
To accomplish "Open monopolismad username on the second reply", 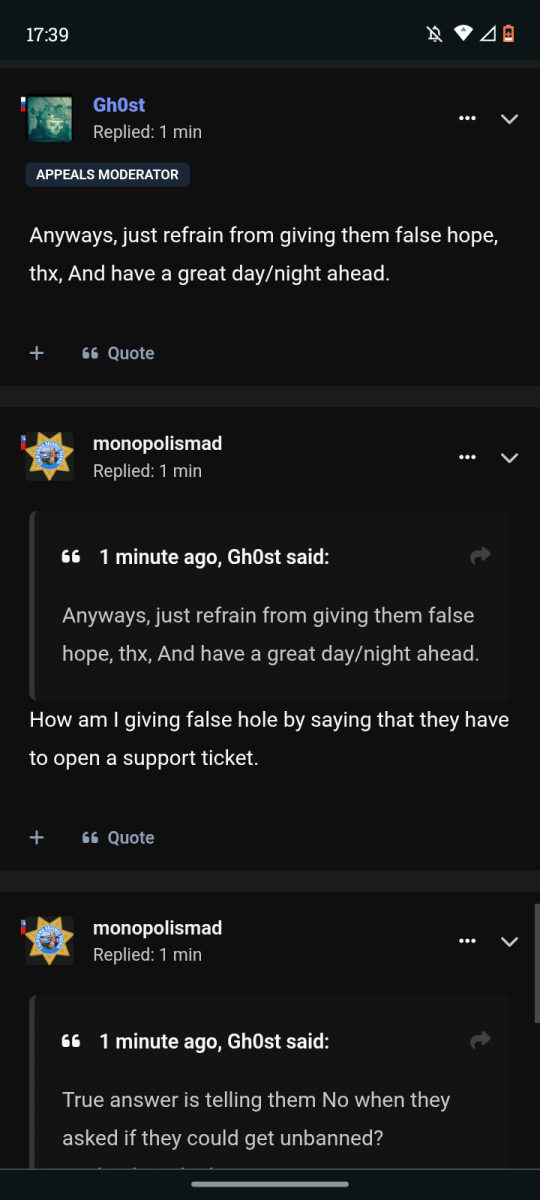I will (157, 928).
